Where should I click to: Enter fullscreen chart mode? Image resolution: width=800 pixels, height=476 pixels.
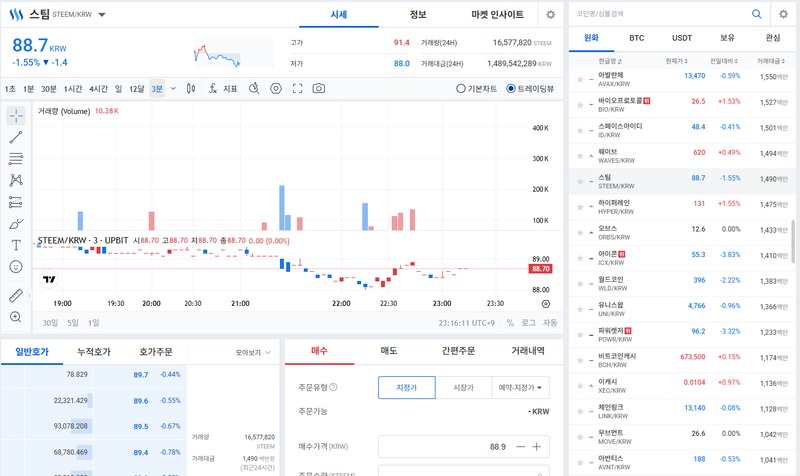coord(297,89)
